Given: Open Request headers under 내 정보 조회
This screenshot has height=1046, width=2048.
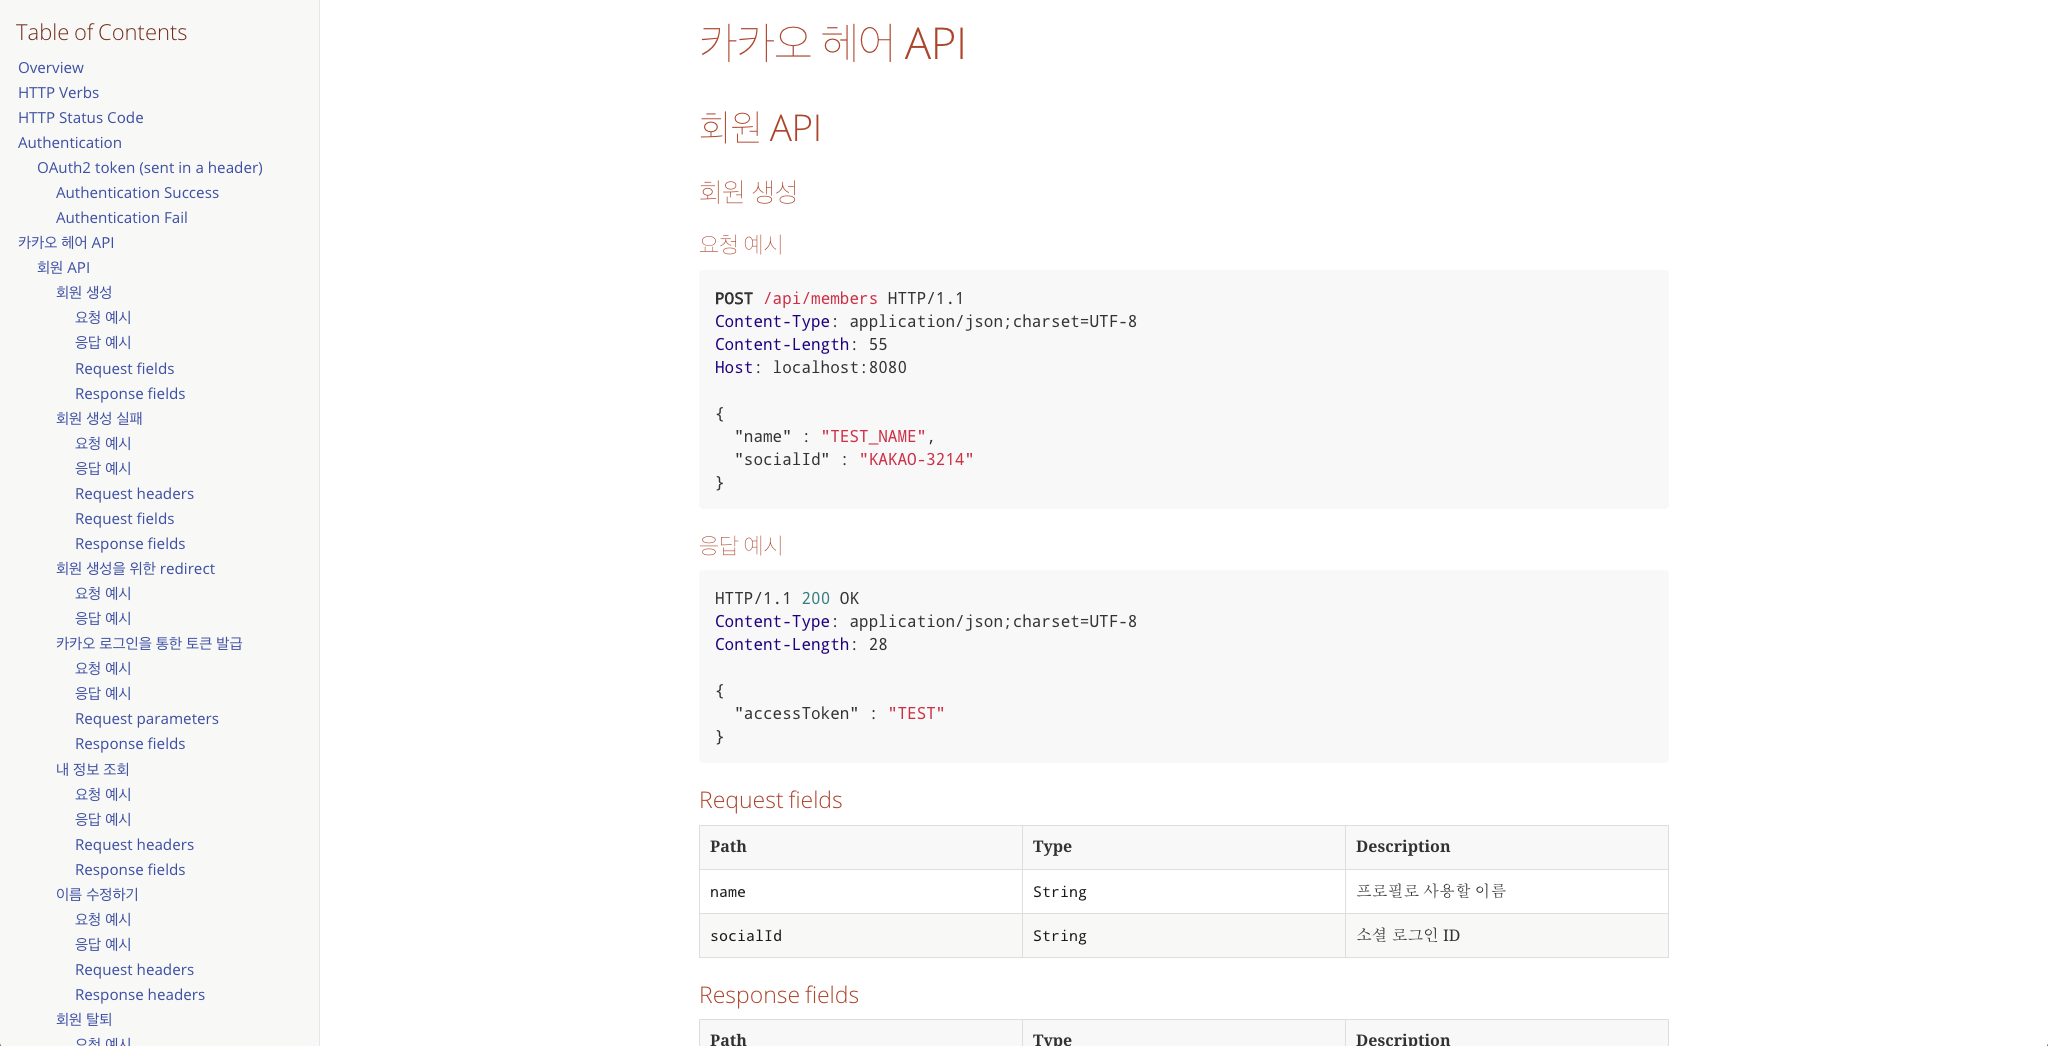Looking at the screenshot, I should (x=135, y=844).
